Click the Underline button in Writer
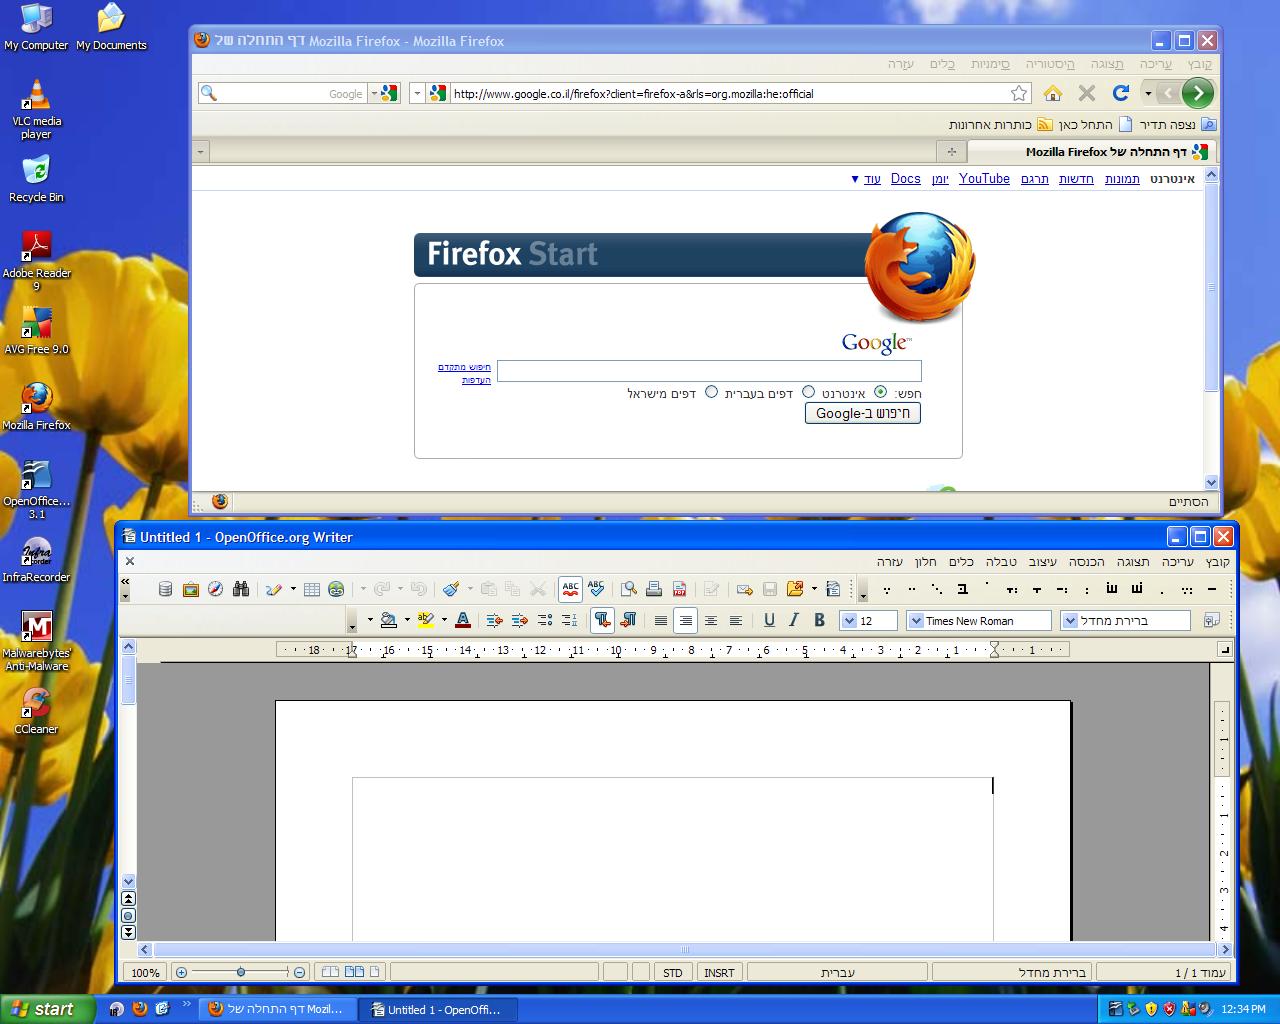The width and height of the screenshot is (1280, 1024). 769,620
